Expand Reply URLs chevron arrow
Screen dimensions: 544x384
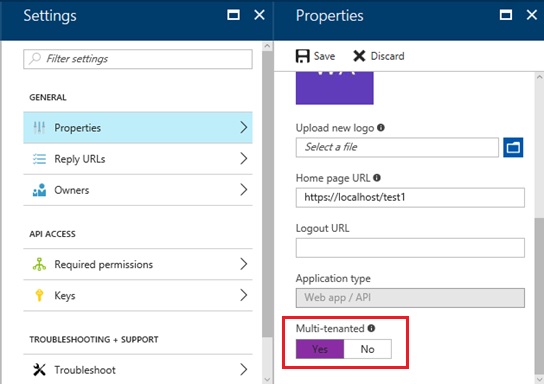(x=244, y=159)
